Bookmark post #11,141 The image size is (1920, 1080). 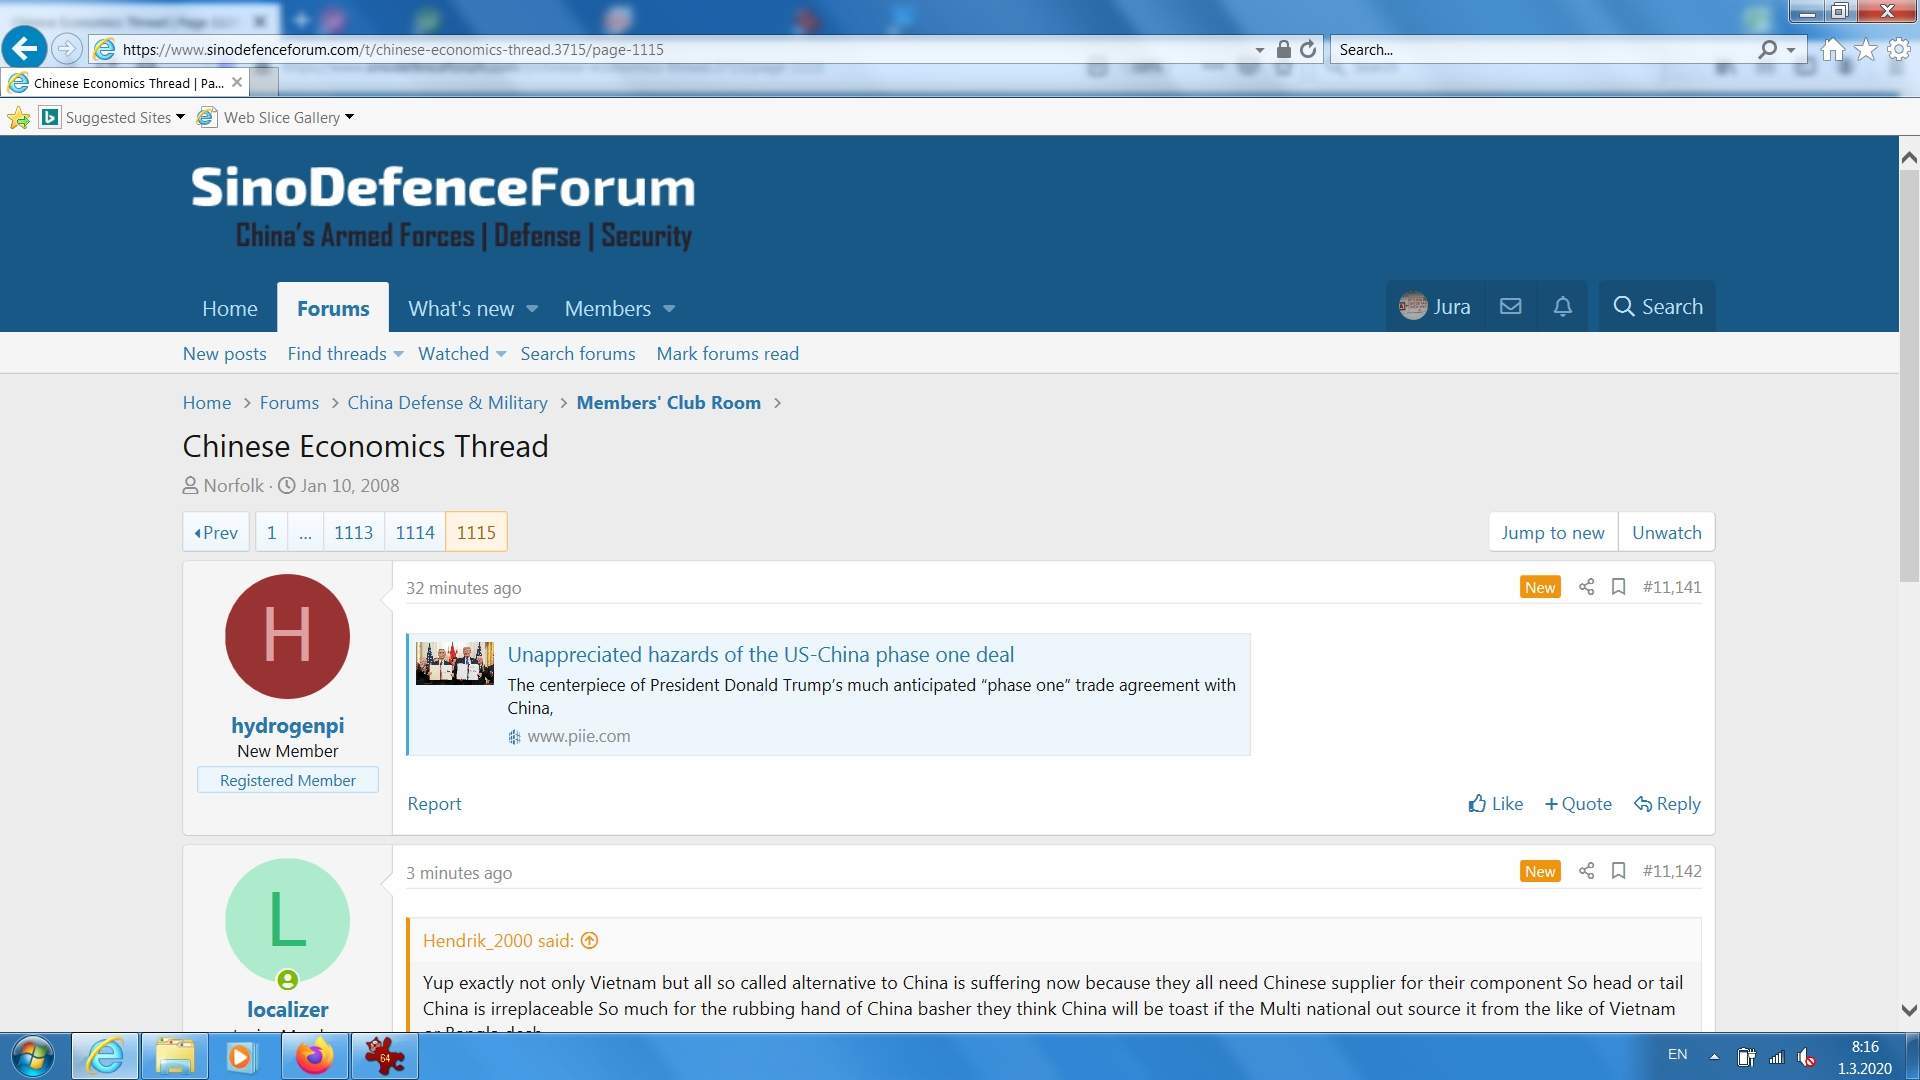pyautogui.click(x=1618, y=587)
